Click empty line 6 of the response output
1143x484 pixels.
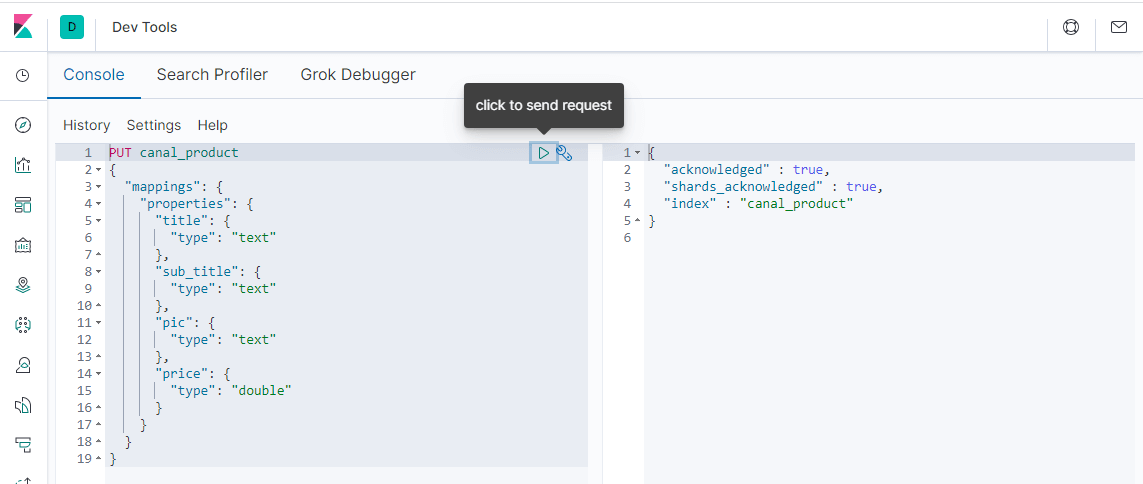(889, 238)
